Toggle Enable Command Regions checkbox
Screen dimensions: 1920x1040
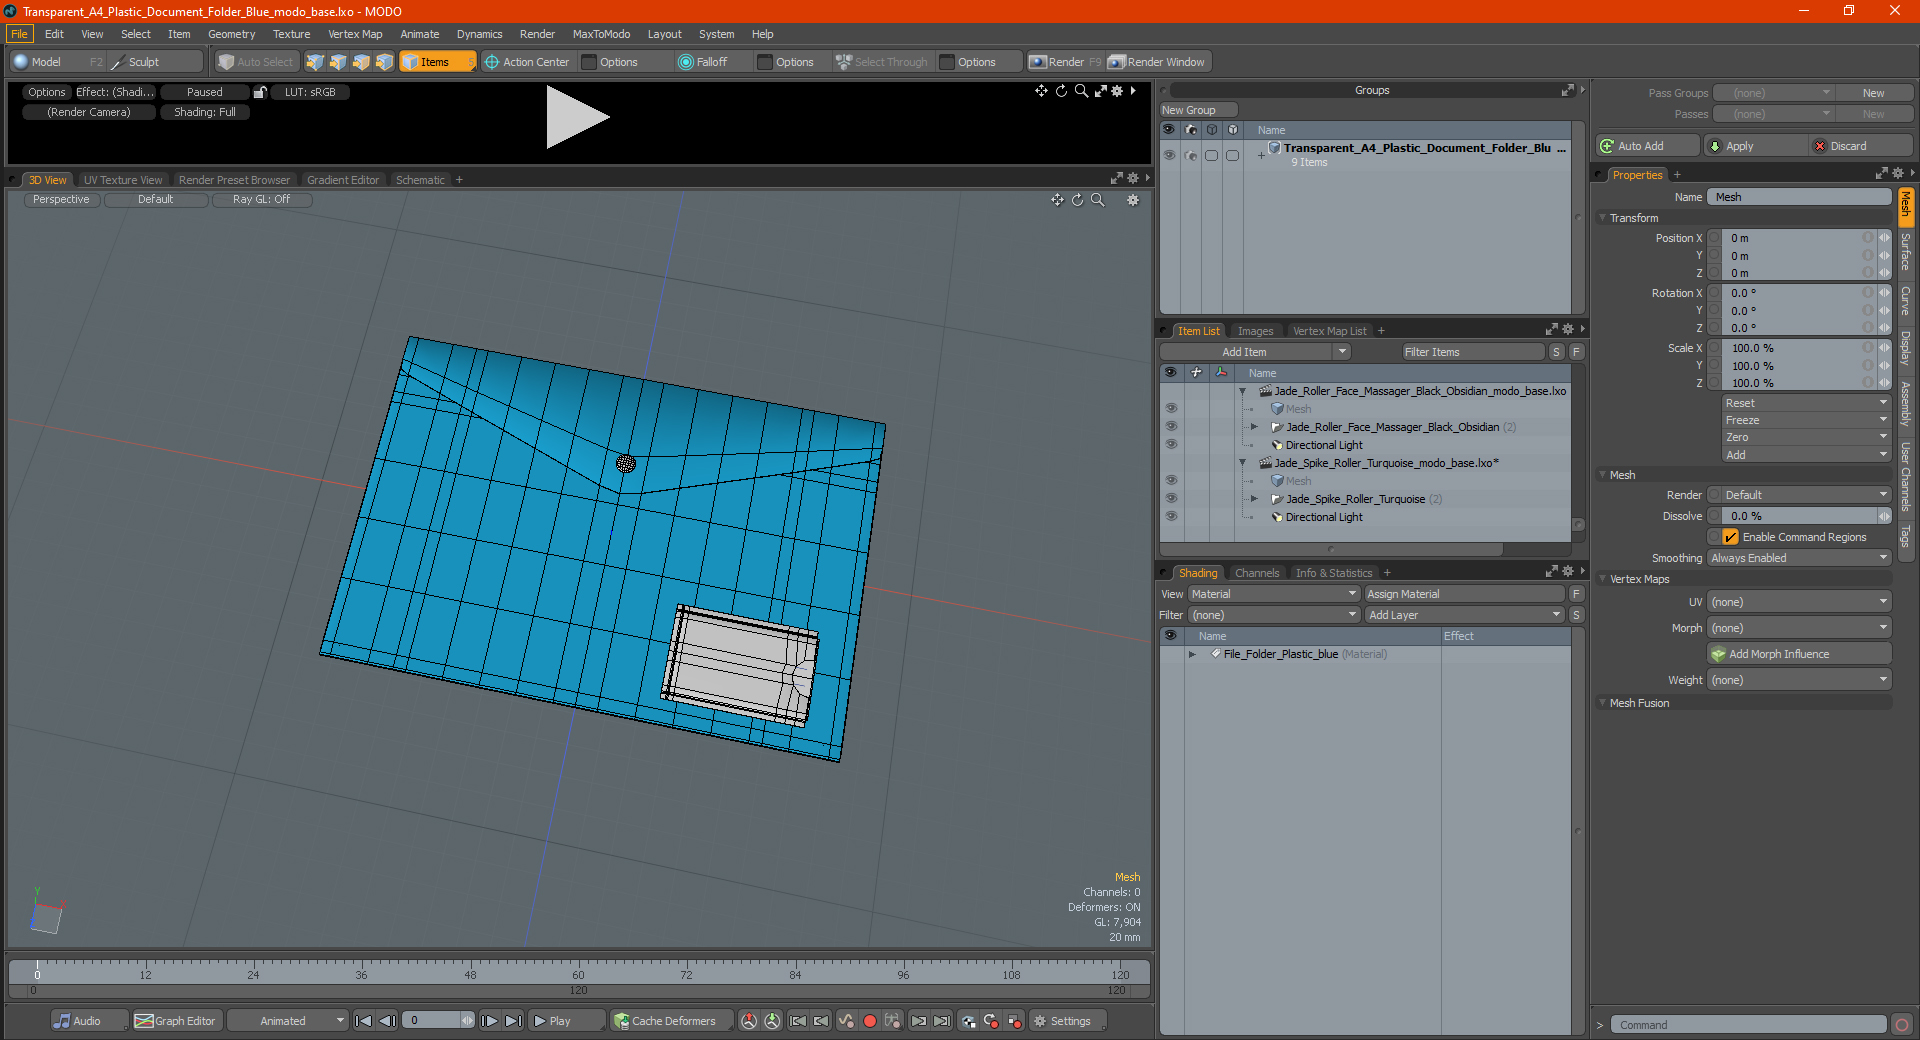[1731, 537]
